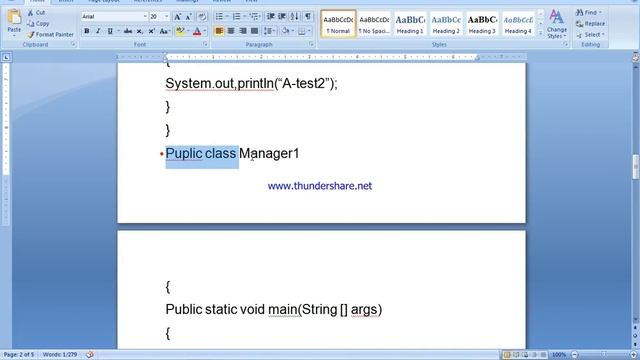Viewport: 640px width, 360px height.
Task: Apply a bulleted list
Action: pyautogui.click(x=219, y=16)
